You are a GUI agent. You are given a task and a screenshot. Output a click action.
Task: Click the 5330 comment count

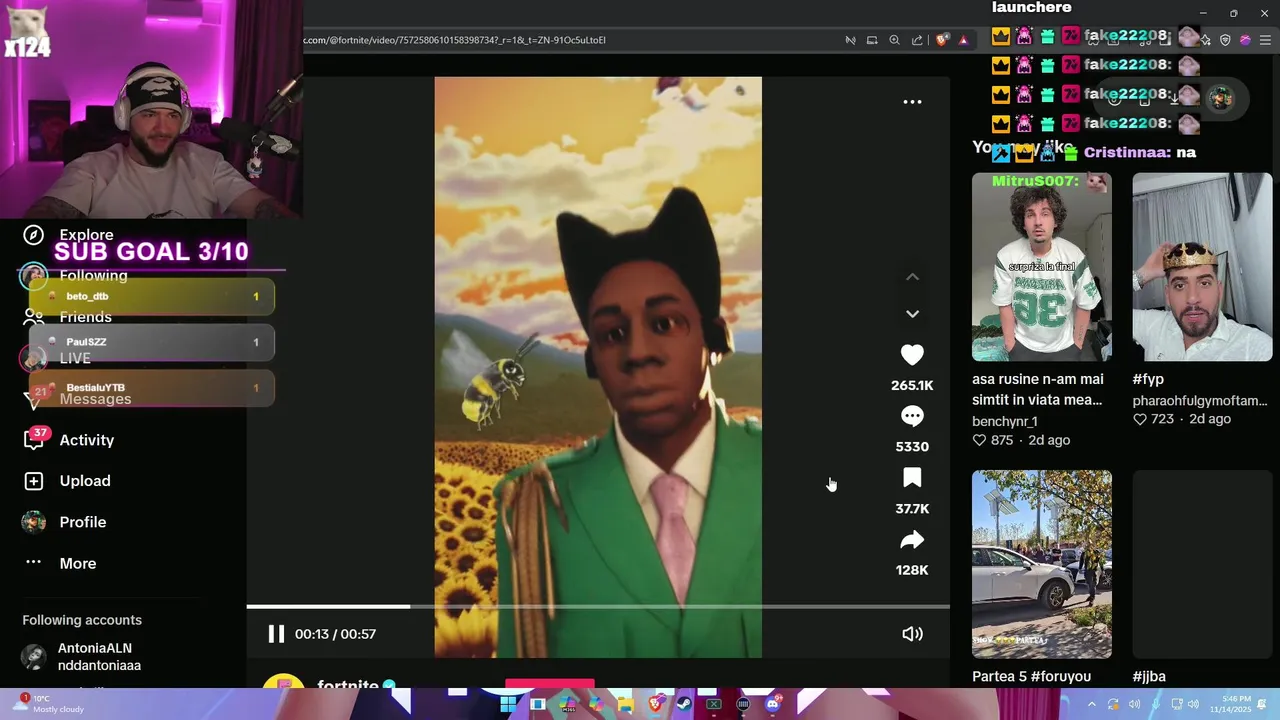(912, 447)
